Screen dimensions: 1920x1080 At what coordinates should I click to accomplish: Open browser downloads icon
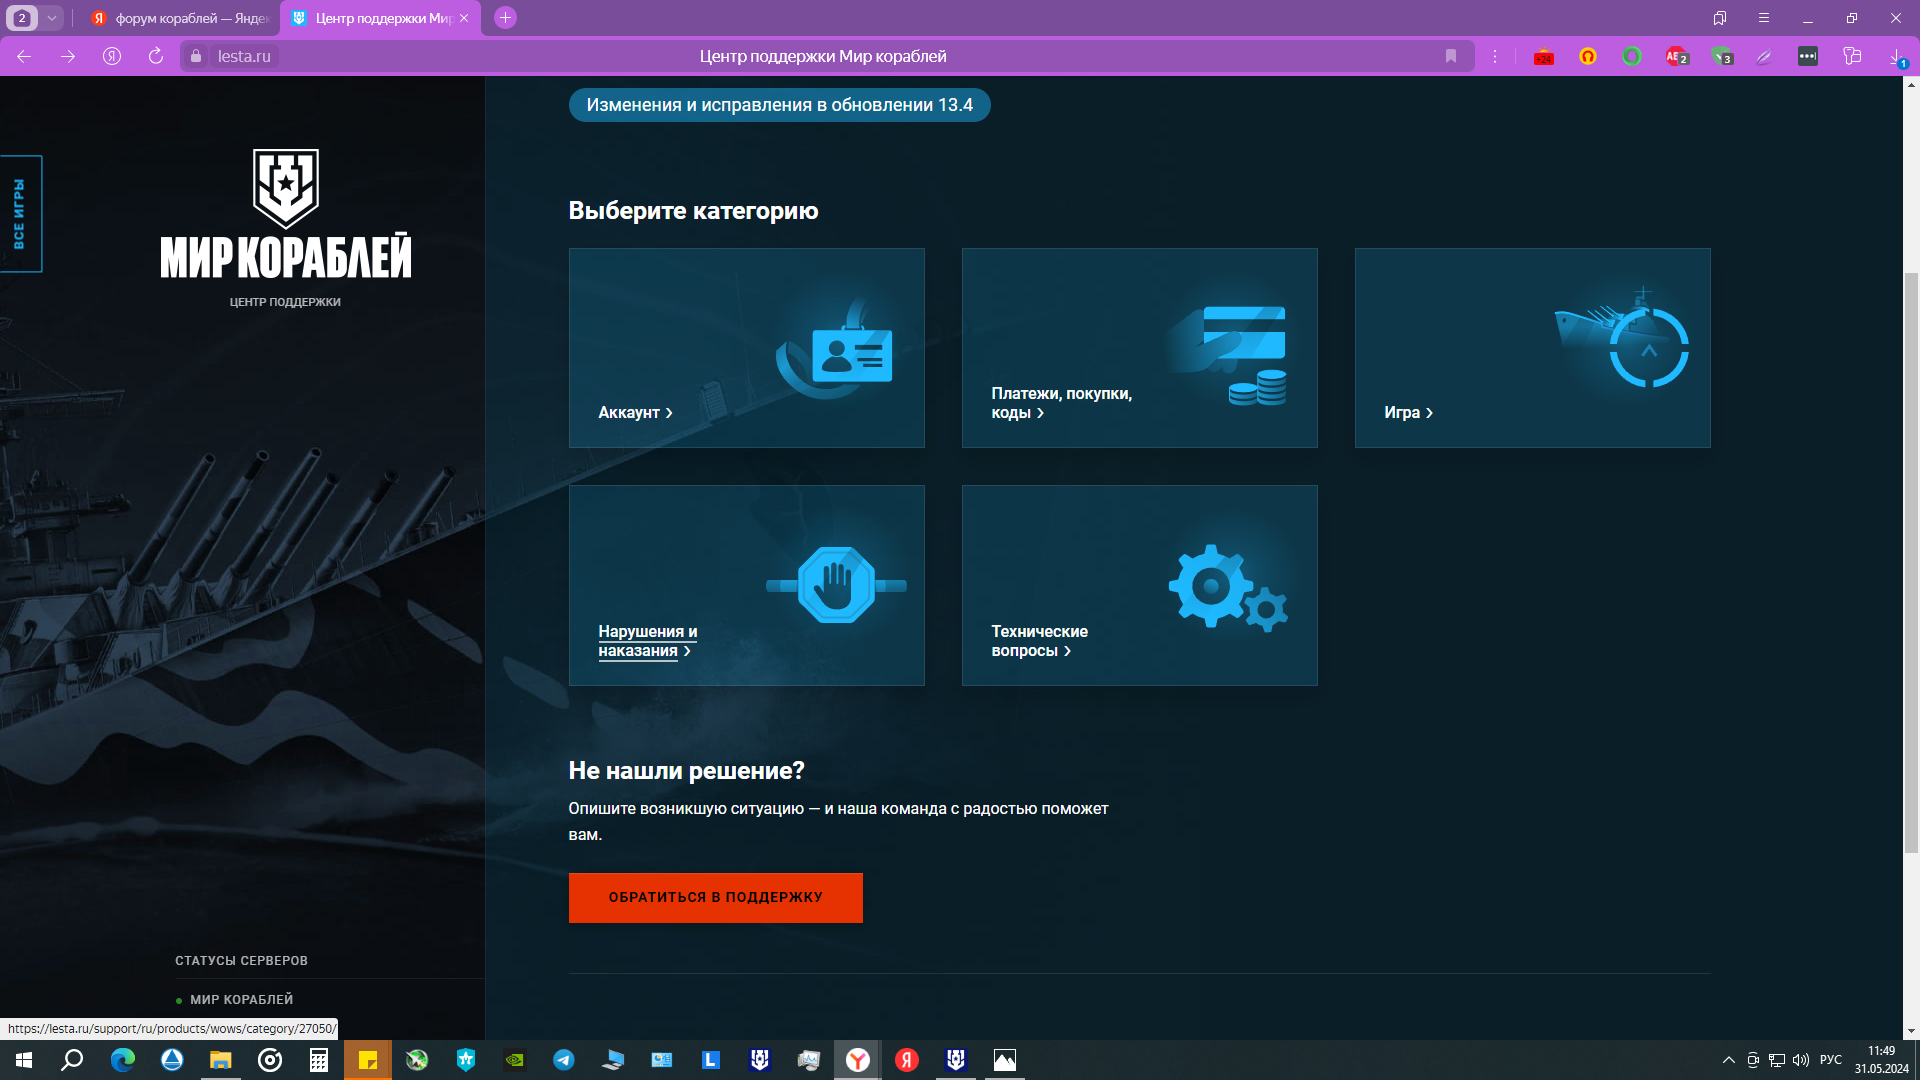click(x=1896, y=56)
